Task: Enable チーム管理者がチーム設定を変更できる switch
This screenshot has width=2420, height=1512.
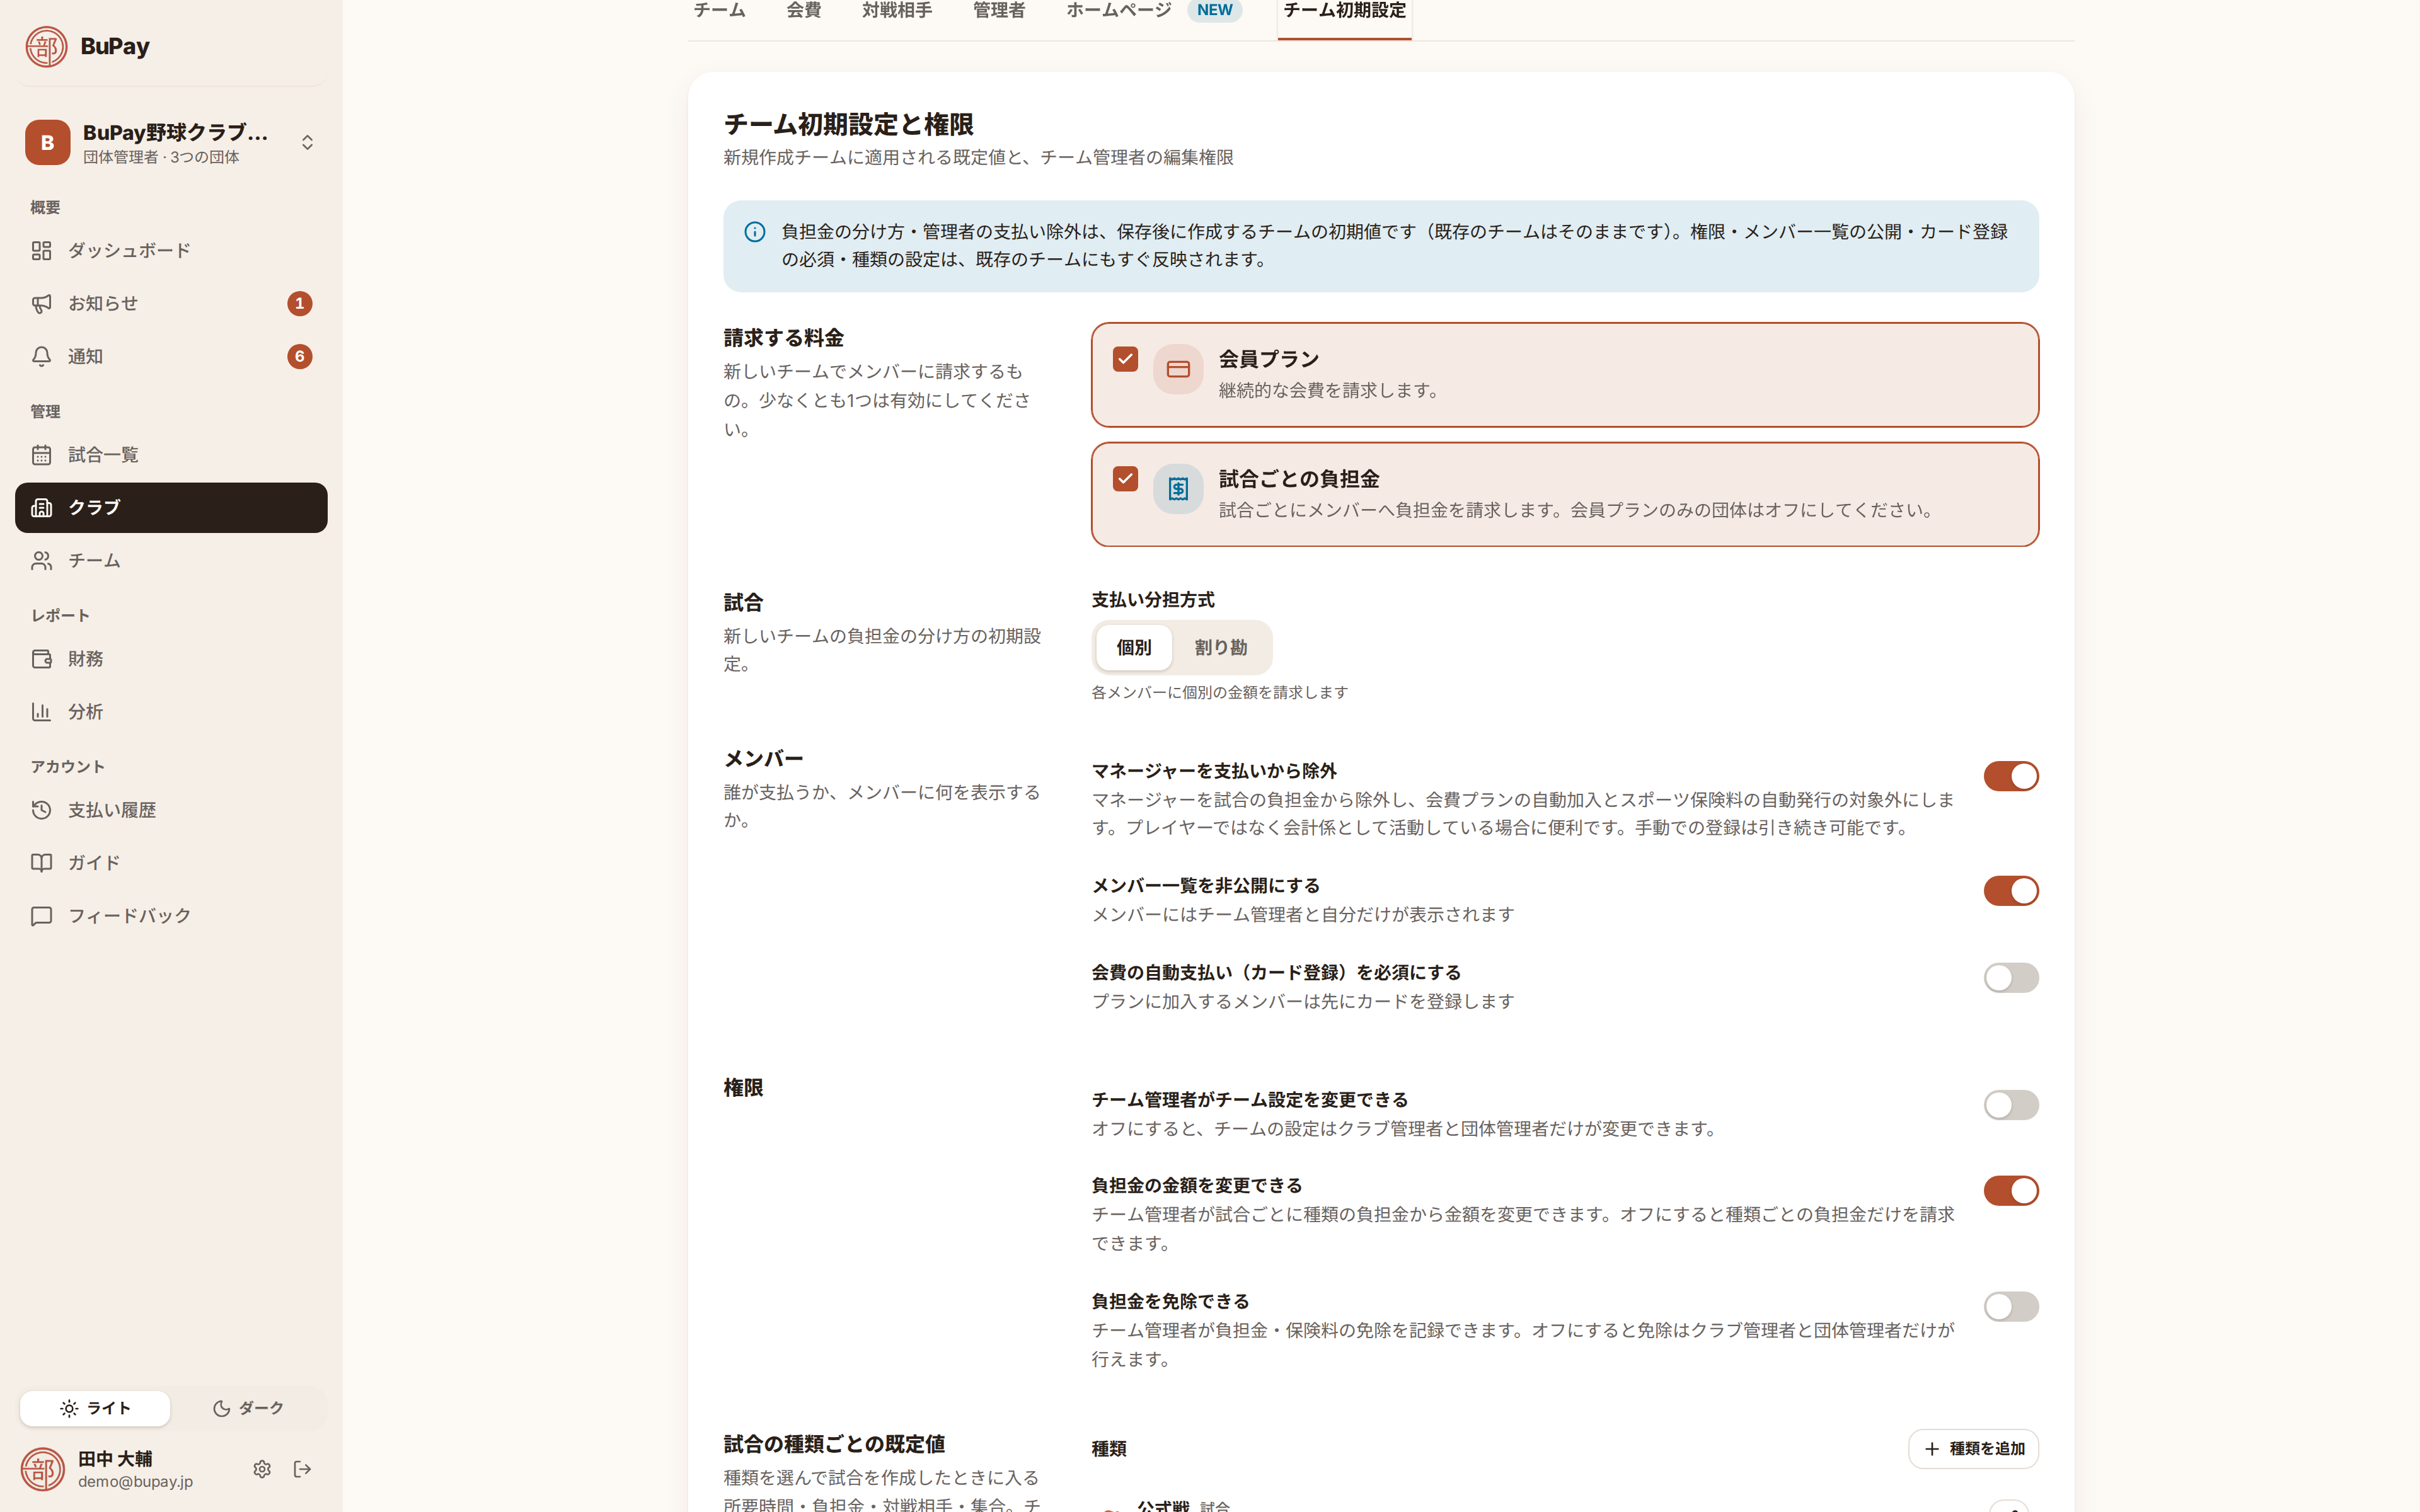Action: (2011, 1105)
